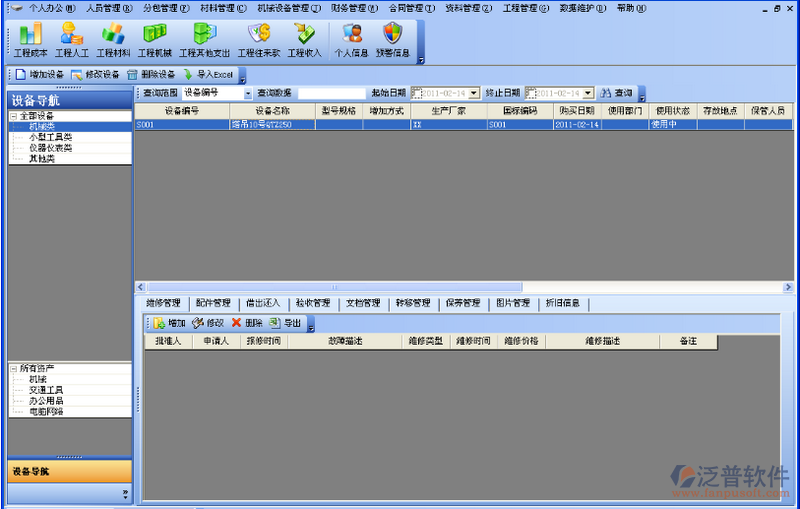This screenshot has height=509, width=800.
Task: Select 电脑网络 under 所有资产
Action: pyautogui.click(x=46, y=412)
